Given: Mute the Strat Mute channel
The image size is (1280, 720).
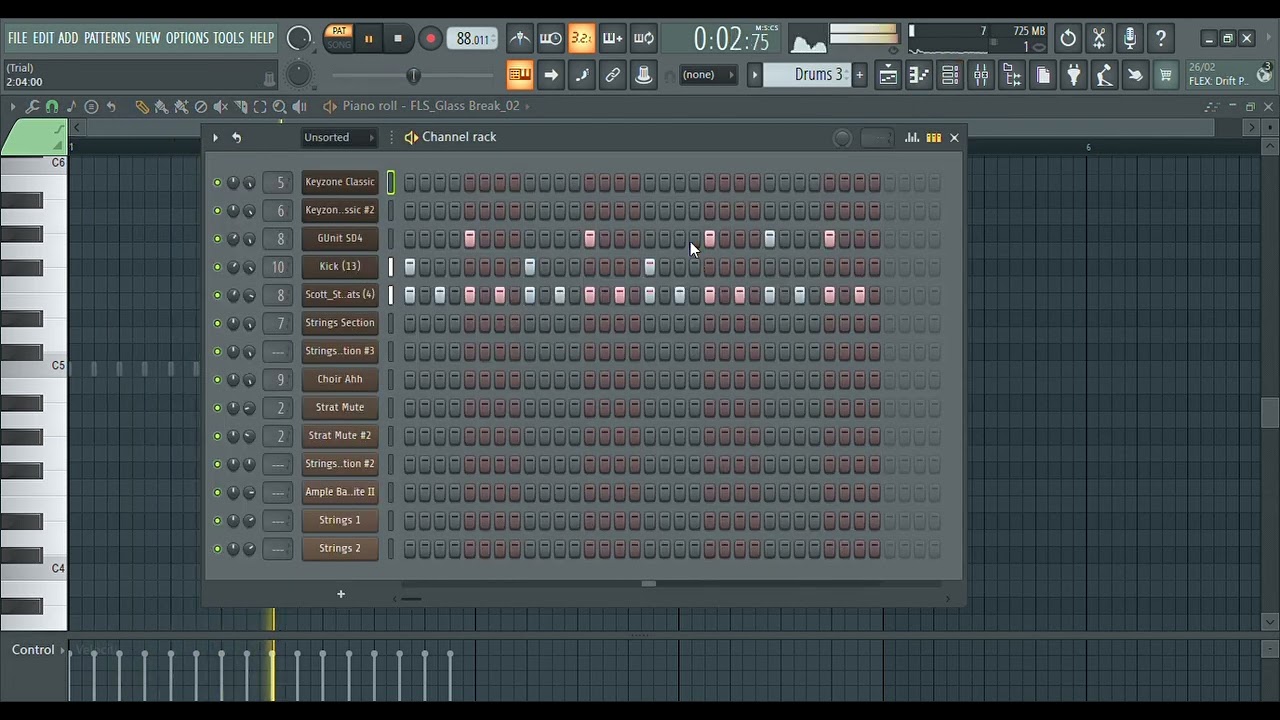Looking at the screenshot, I should coord(217,408).
